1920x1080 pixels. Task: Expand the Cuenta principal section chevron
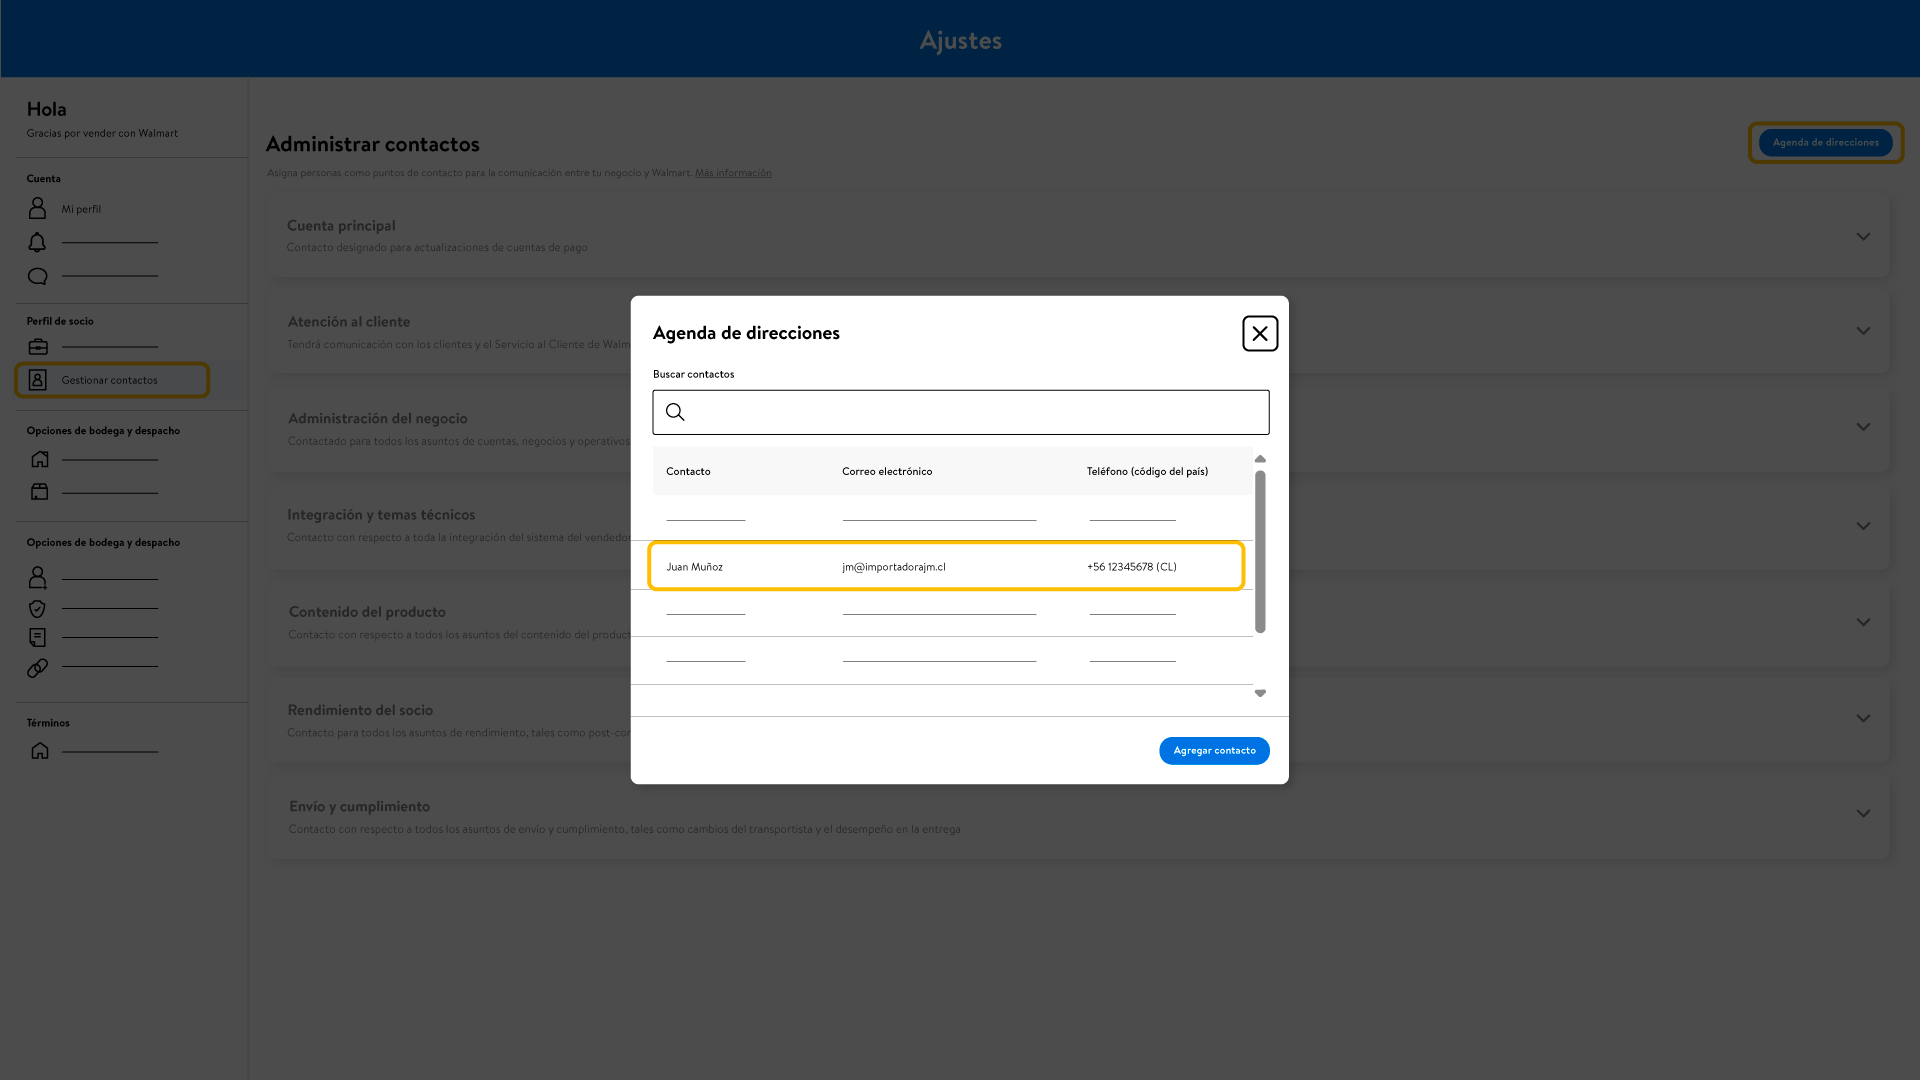[1863, 237]
